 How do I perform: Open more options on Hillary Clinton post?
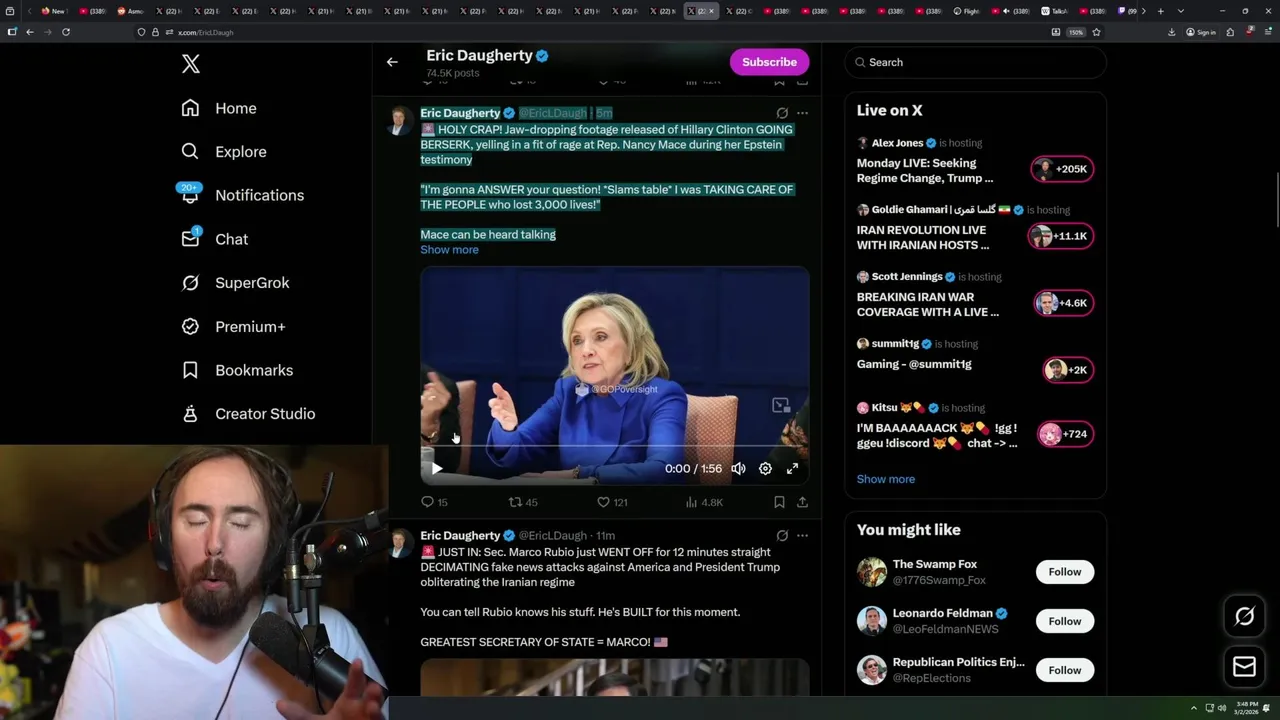(802, 113)
